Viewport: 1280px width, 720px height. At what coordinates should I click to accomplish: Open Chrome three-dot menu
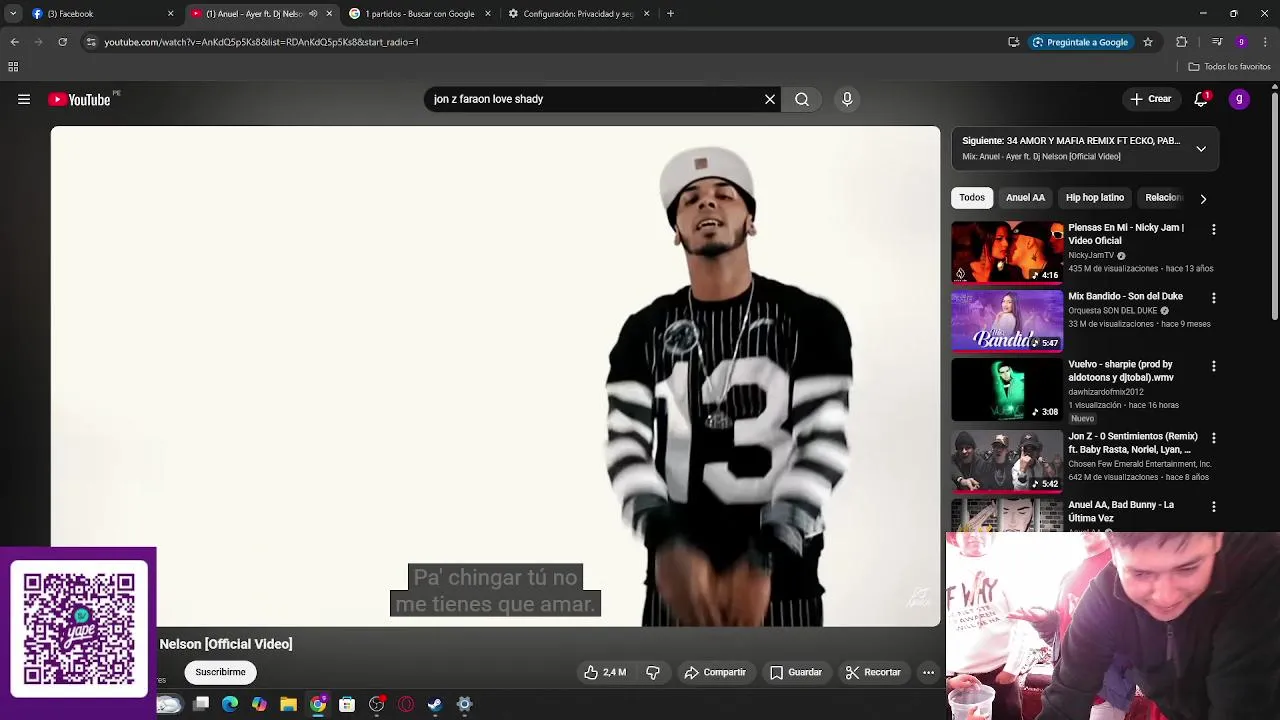pyautogui.click(x=1266, y=42)
